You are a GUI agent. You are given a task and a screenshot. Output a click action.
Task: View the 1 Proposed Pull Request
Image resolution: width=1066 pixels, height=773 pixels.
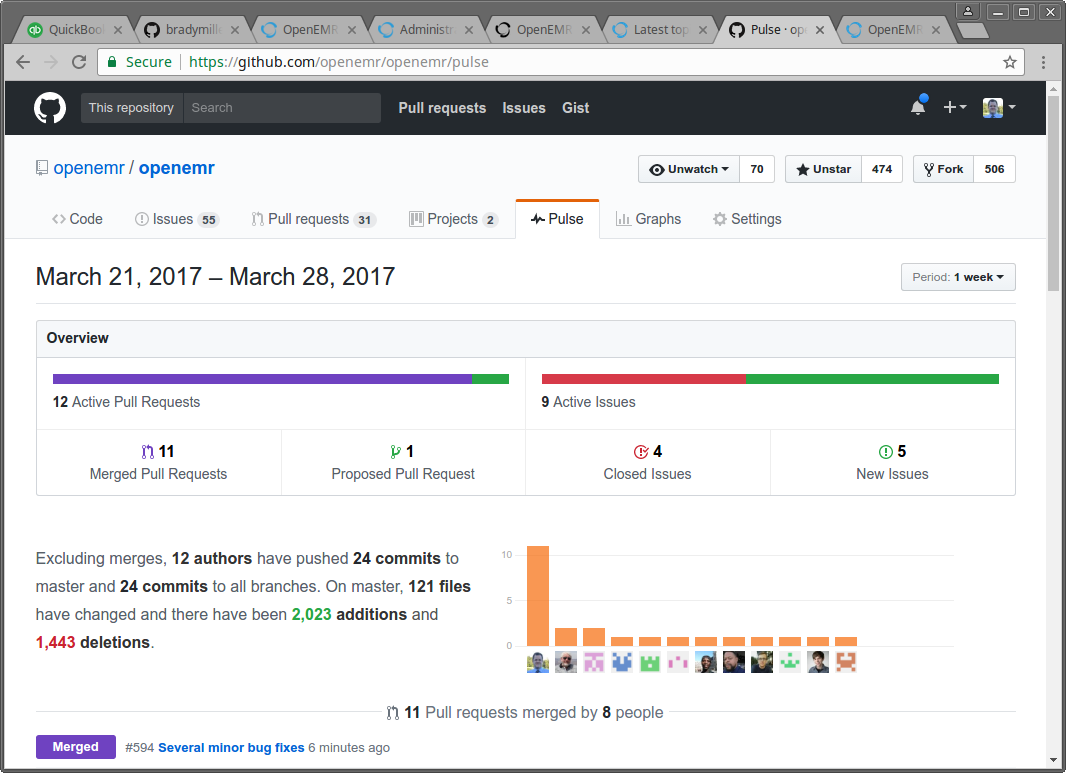coord(403,462)
